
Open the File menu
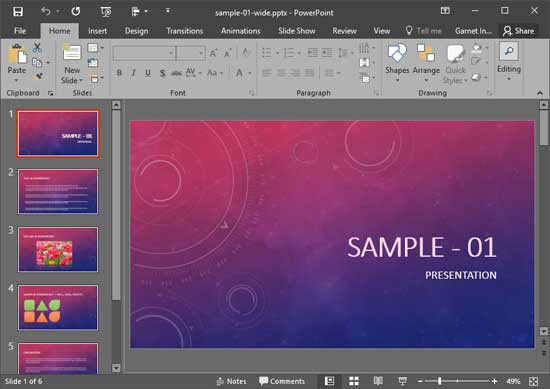[x=20, y=31]
